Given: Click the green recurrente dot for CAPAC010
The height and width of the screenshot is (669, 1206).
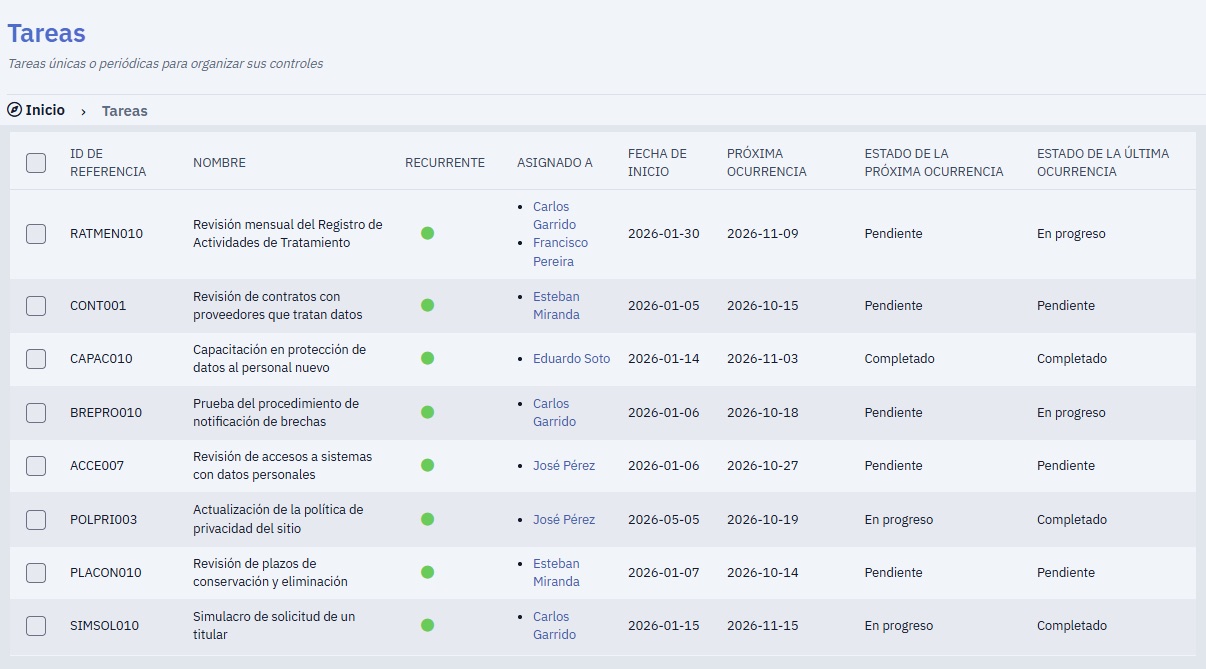Looking at the screenshot, I should (x=428, y=358).
